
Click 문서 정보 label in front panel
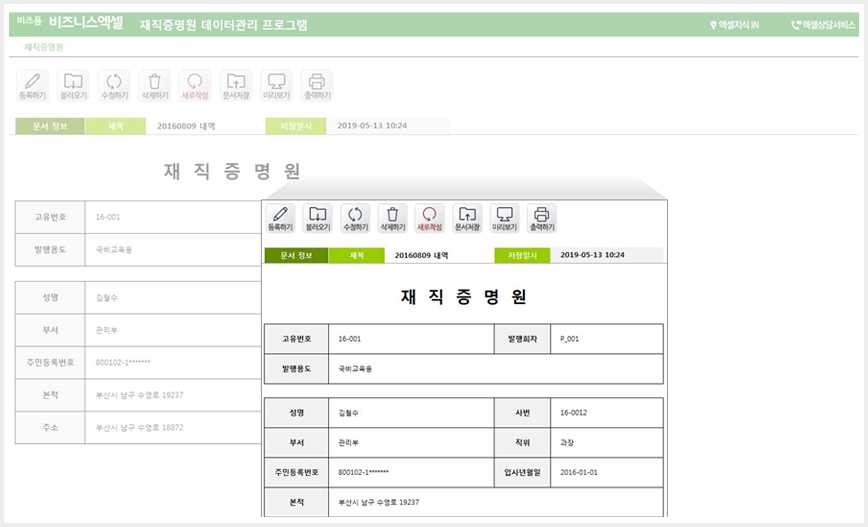[x=296, y=255]
